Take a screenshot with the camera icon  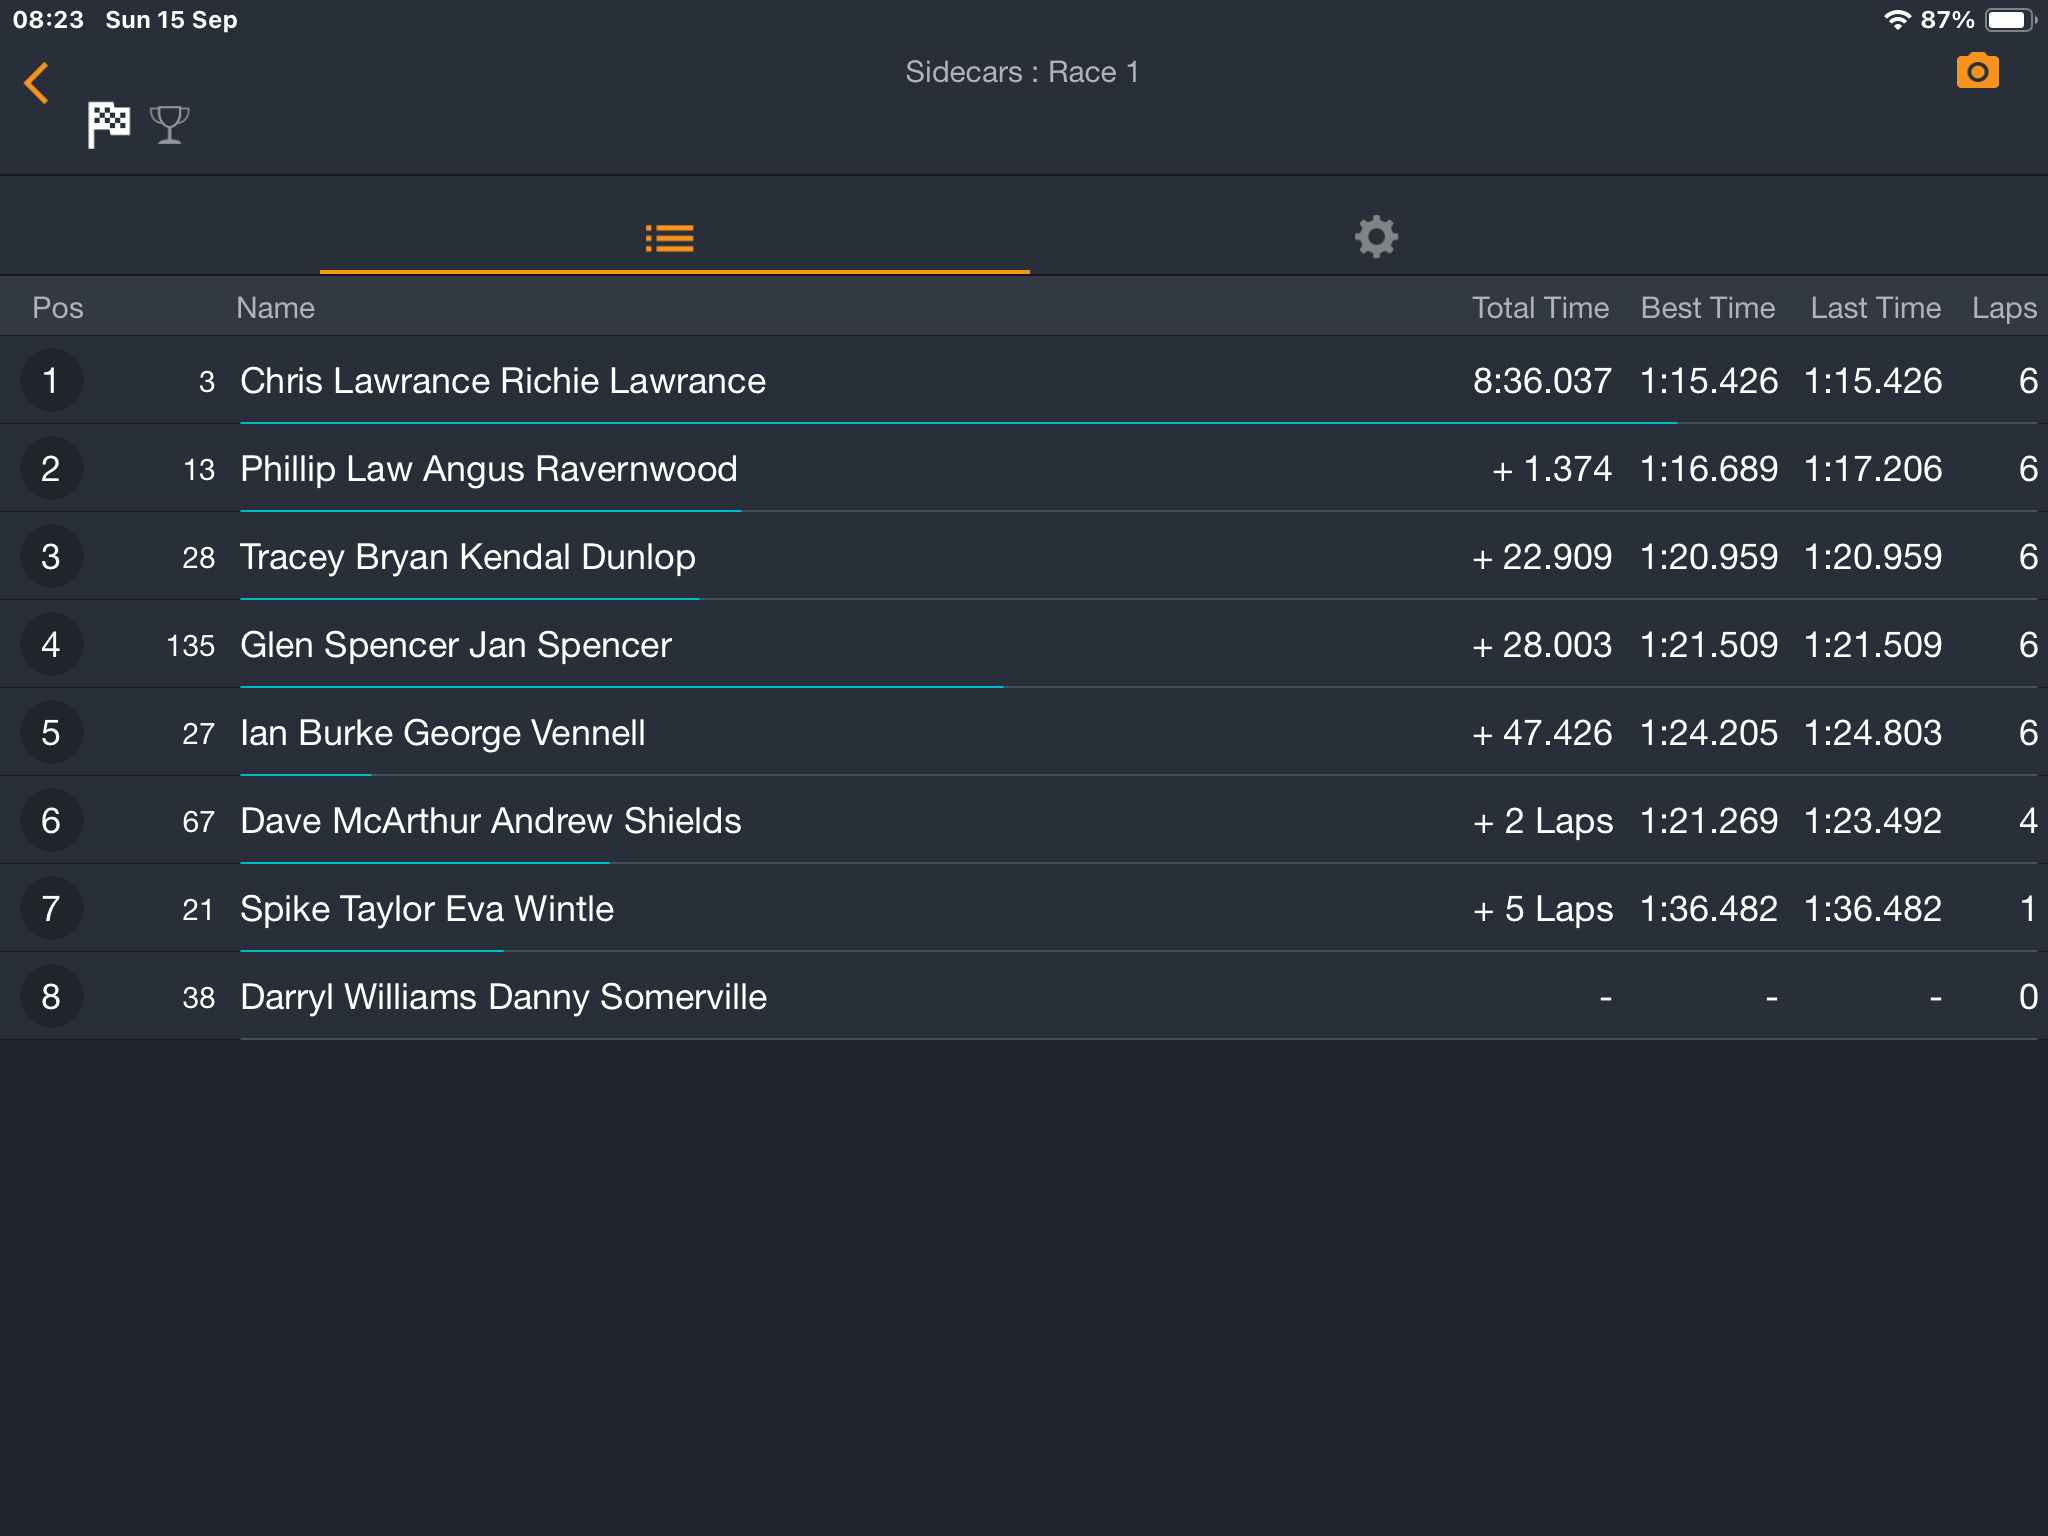pos(1977,71)
